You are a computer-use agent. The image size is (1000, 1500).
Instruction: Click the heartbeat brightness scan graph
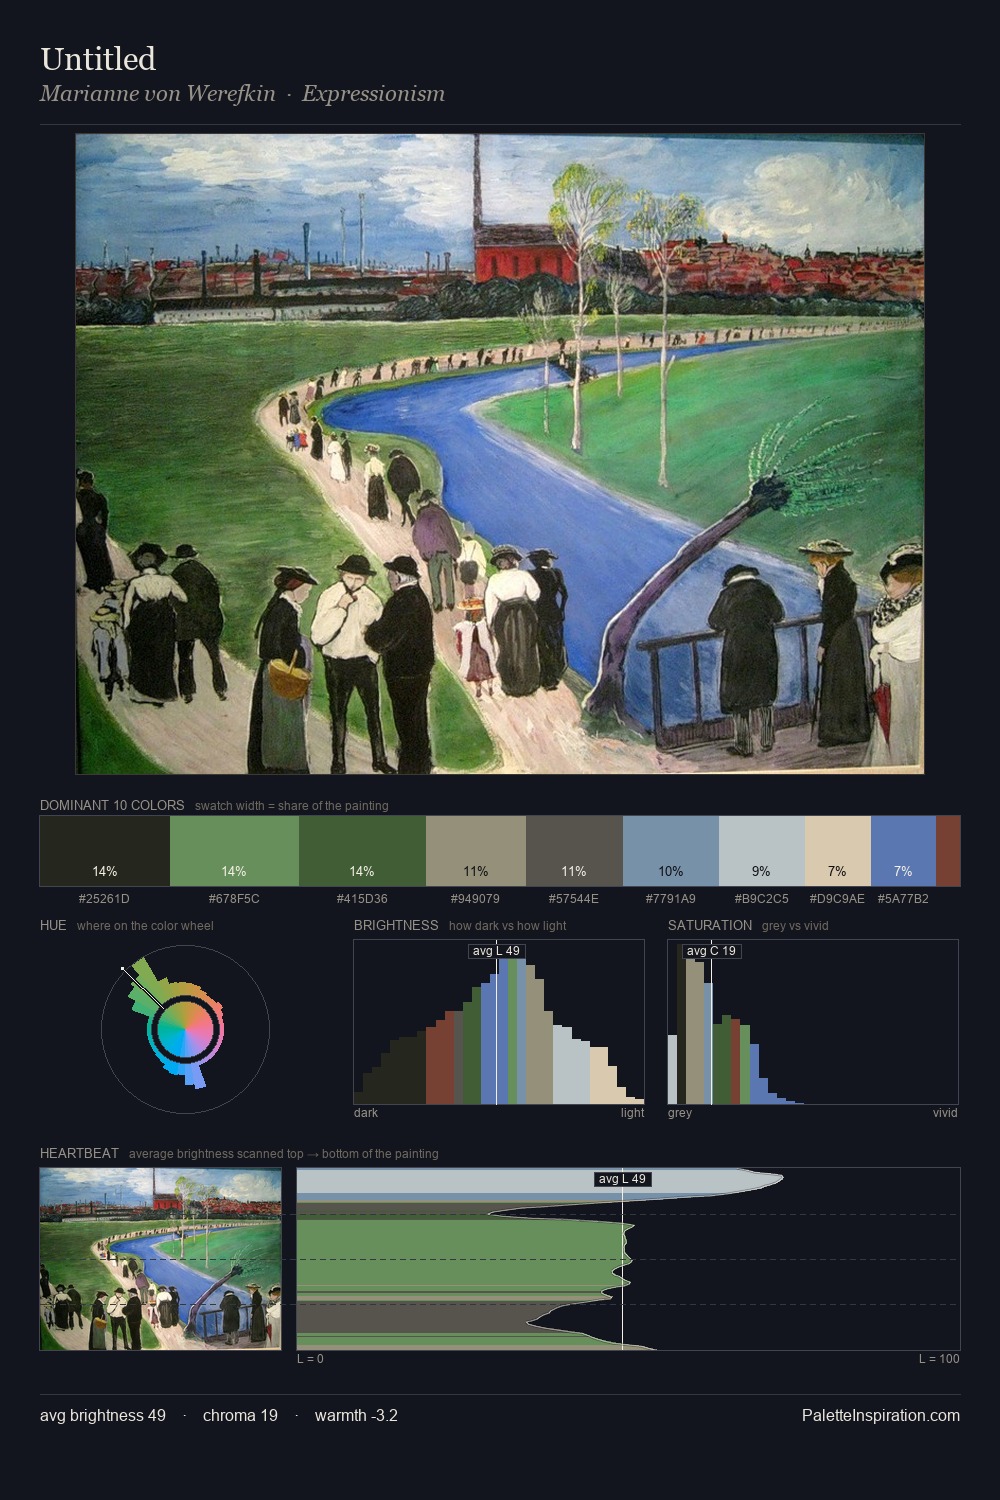tap(628, 1259)
